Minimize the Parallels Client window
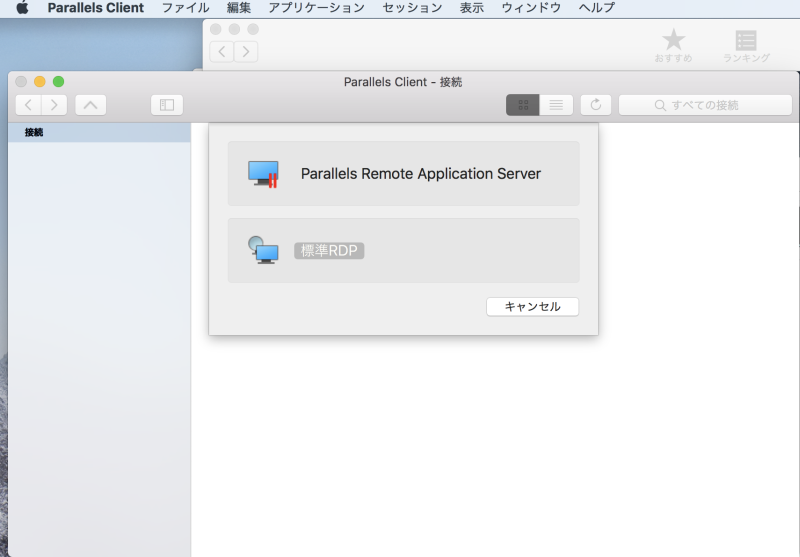800x557 pixels. pyautogui.click(x=40, y=82)
